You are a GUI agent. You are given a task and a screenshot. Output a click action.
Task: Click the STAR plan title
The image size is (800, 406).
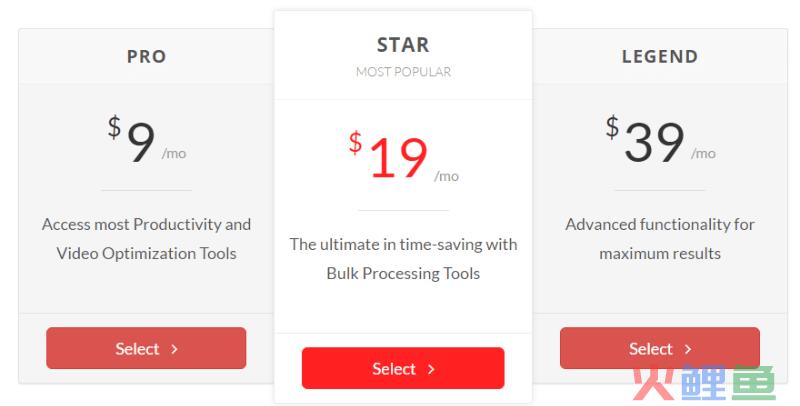pyautogui.click(x=403, y=45)
